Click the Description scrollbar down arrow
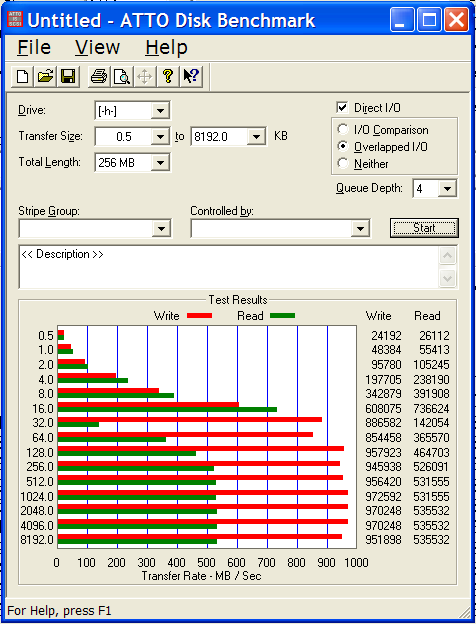This screenshot has width=476, height=624. pyautogui.click(x=447, y=279)
